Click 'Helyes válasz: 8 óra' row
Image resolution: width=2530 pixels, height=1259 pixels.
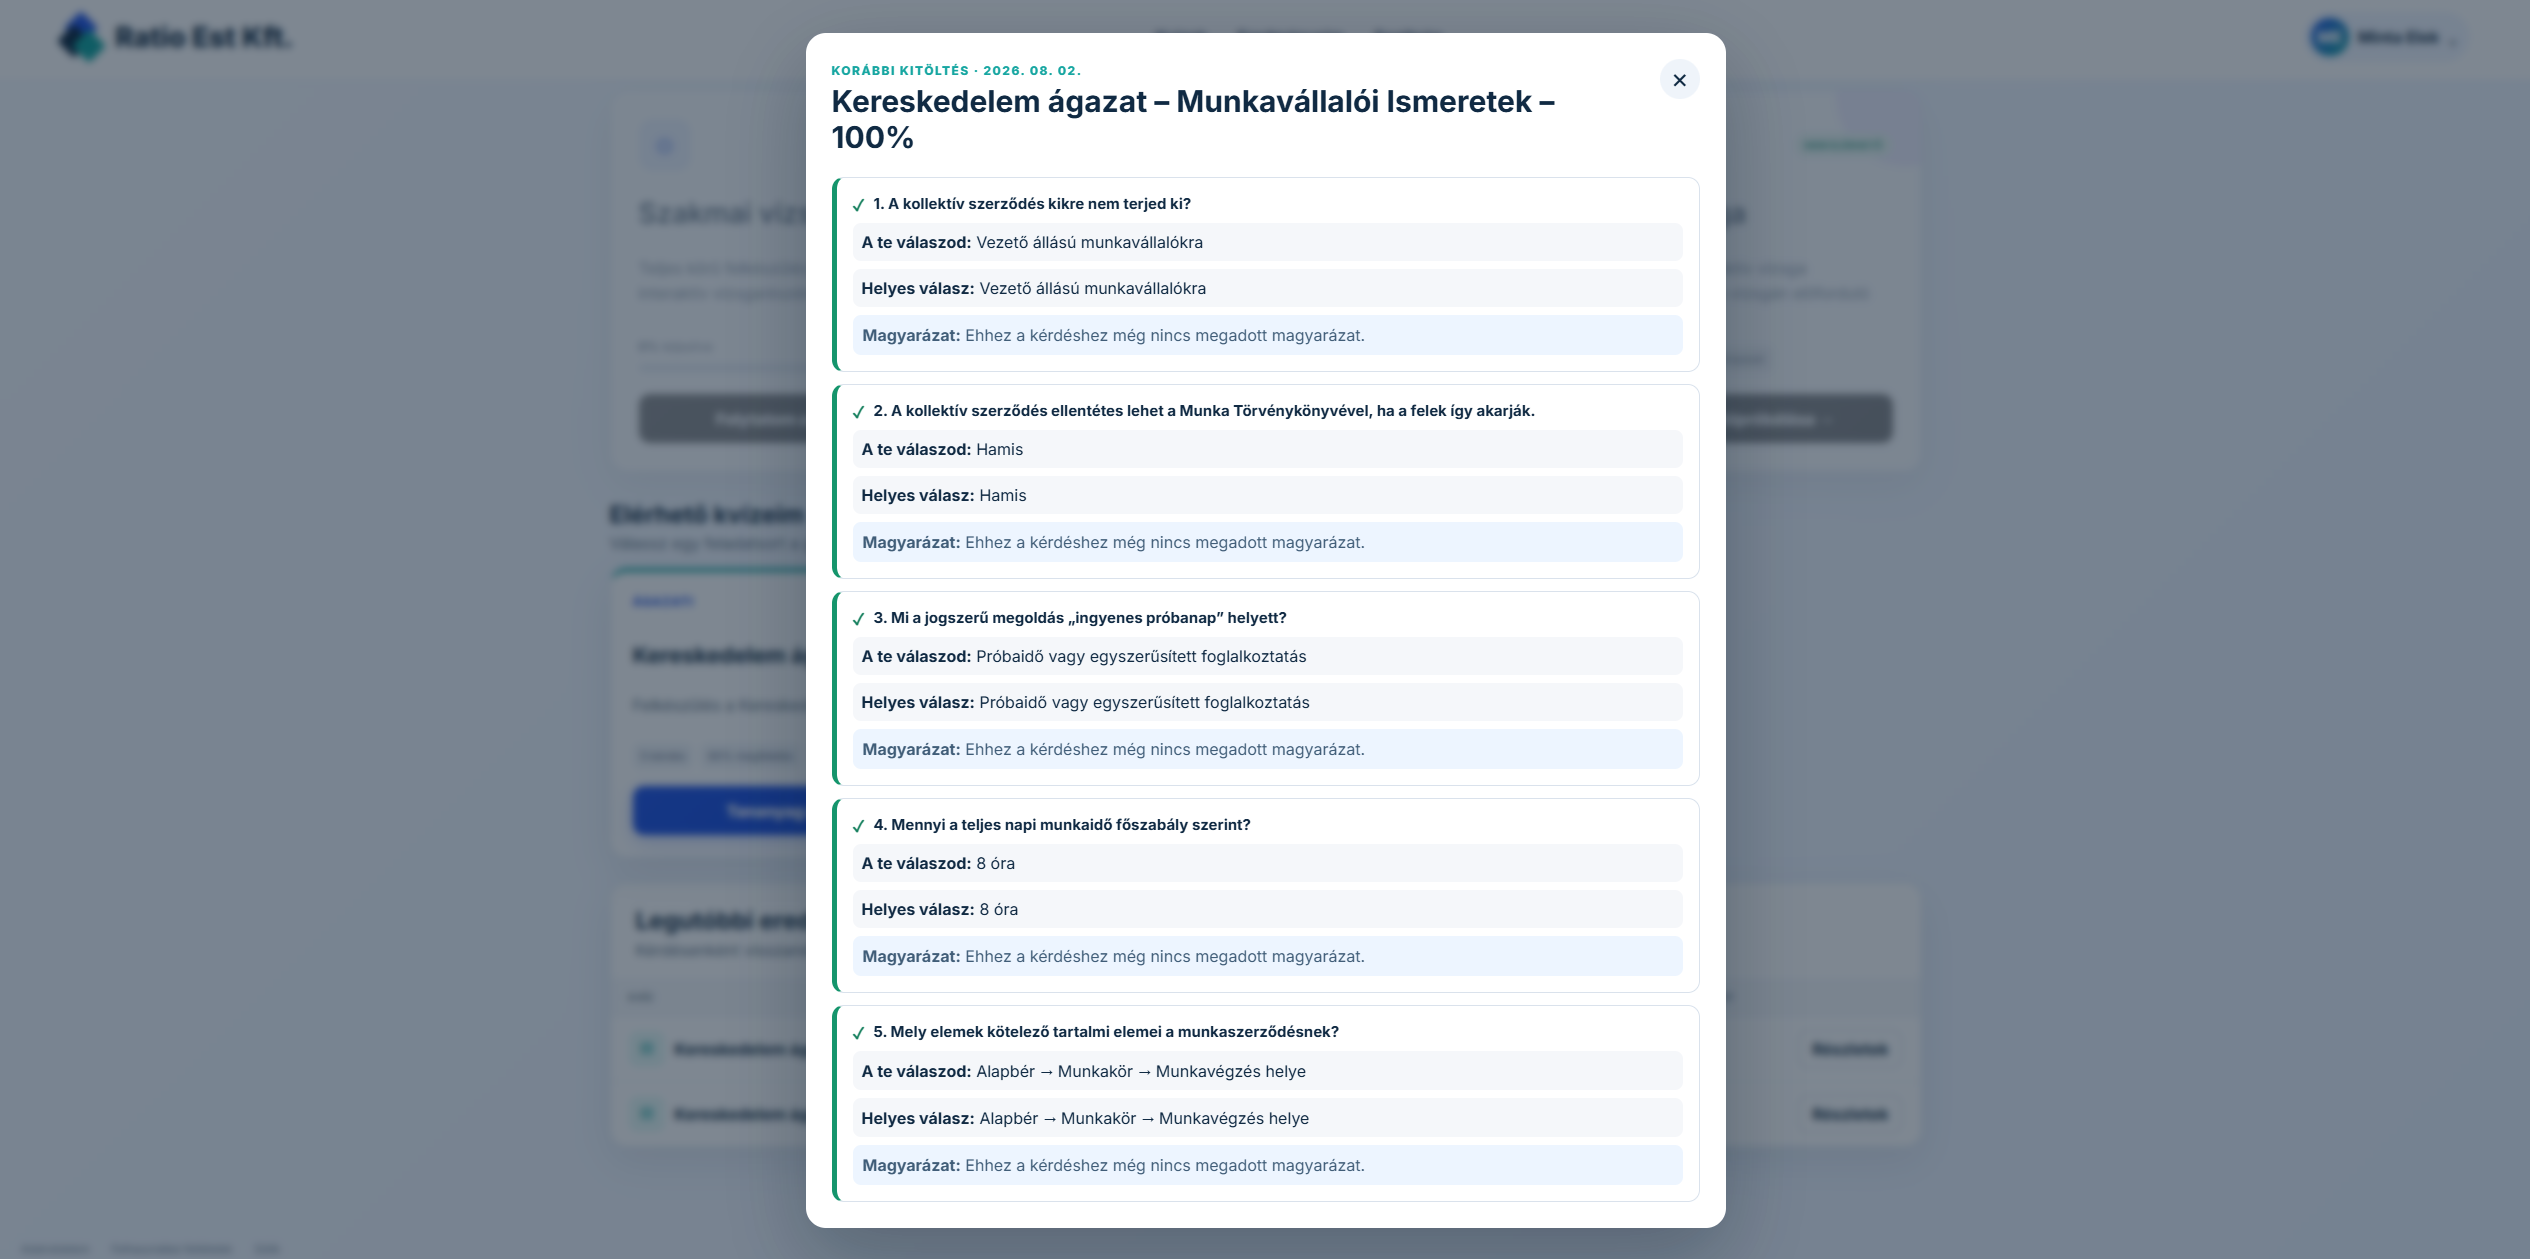click(1267, 909)
